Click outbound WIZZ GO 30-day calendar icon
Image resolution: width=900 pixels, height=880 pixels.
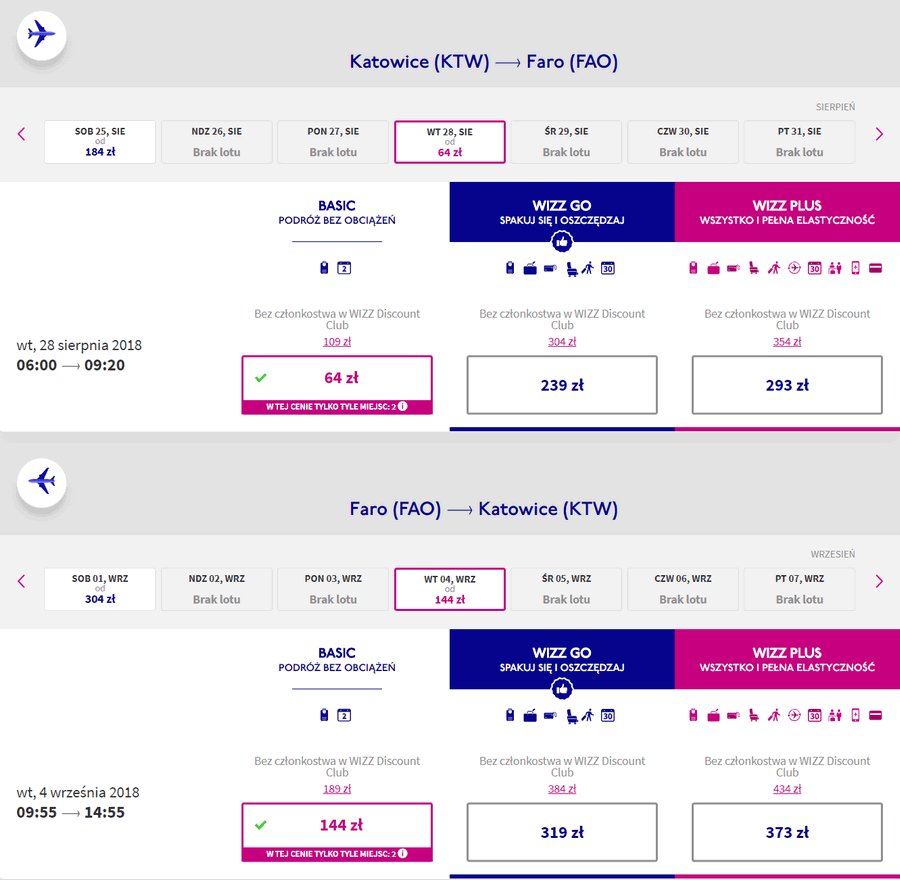tap(608, 268)
